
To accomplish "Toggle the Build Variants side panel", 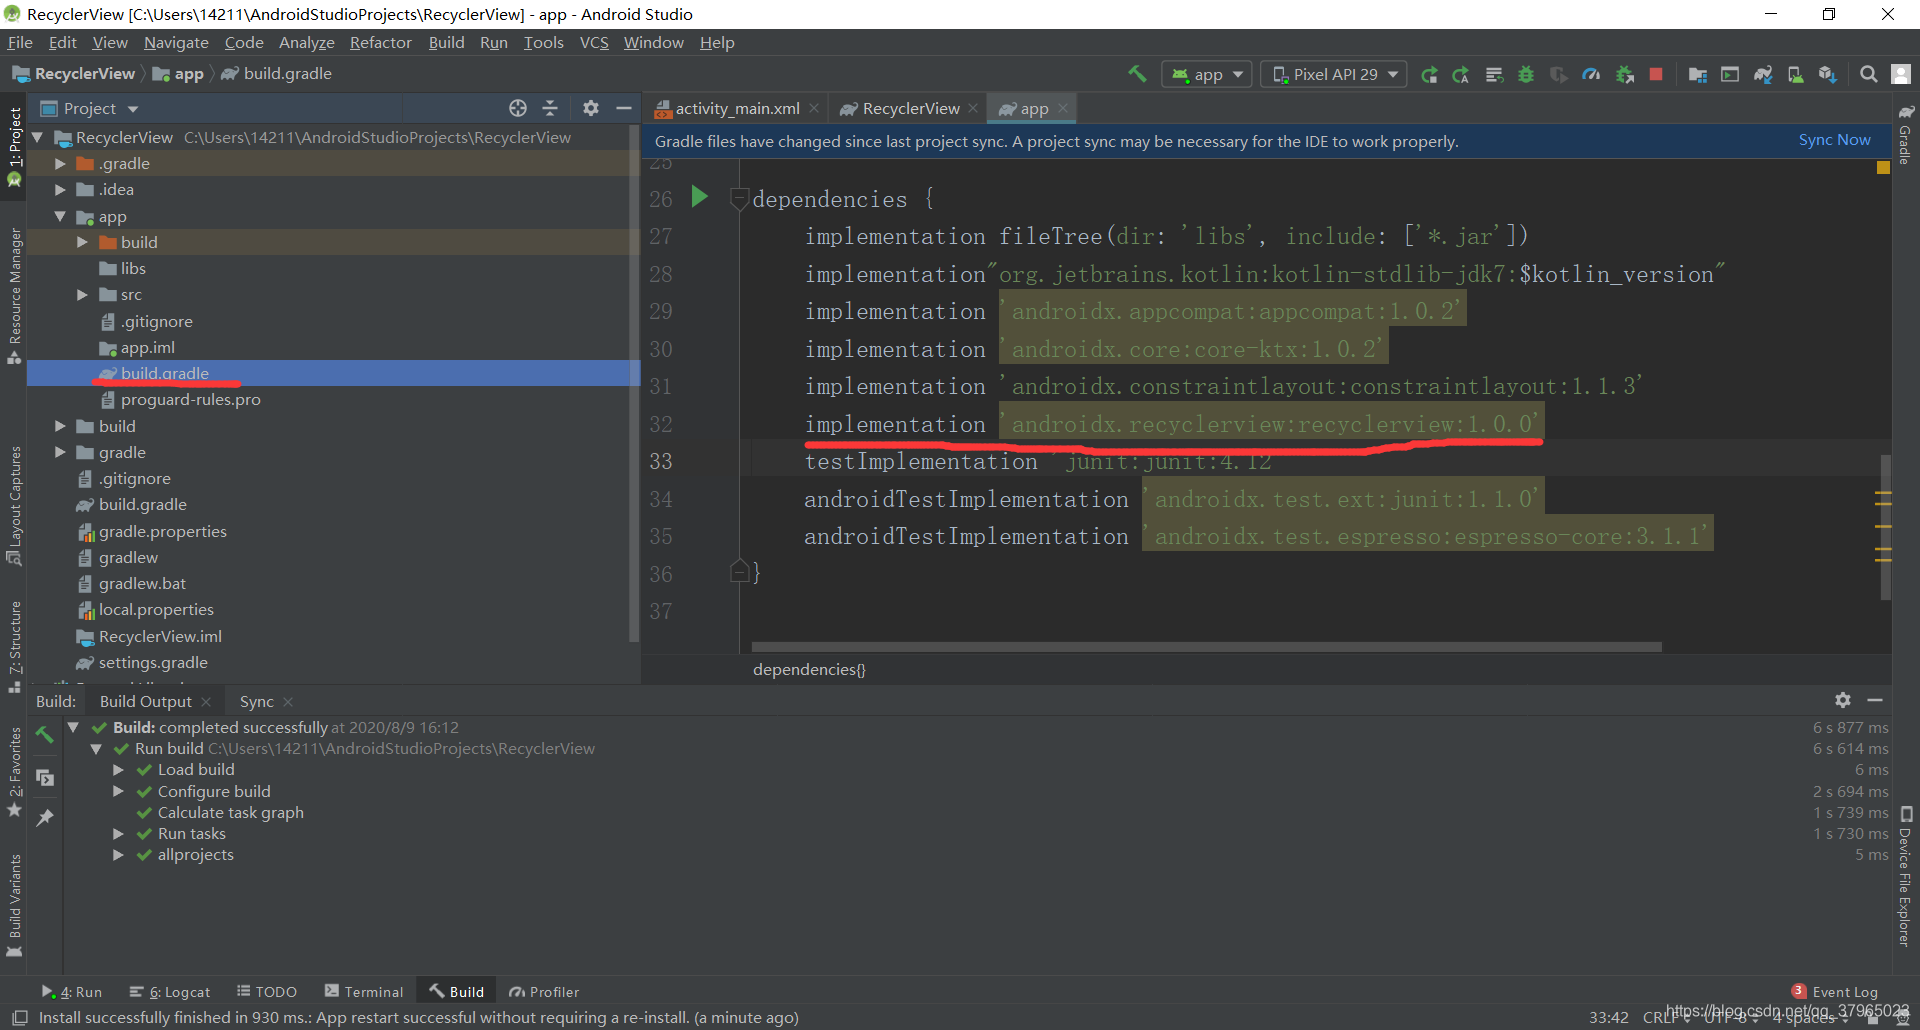I will click(14, 905).
